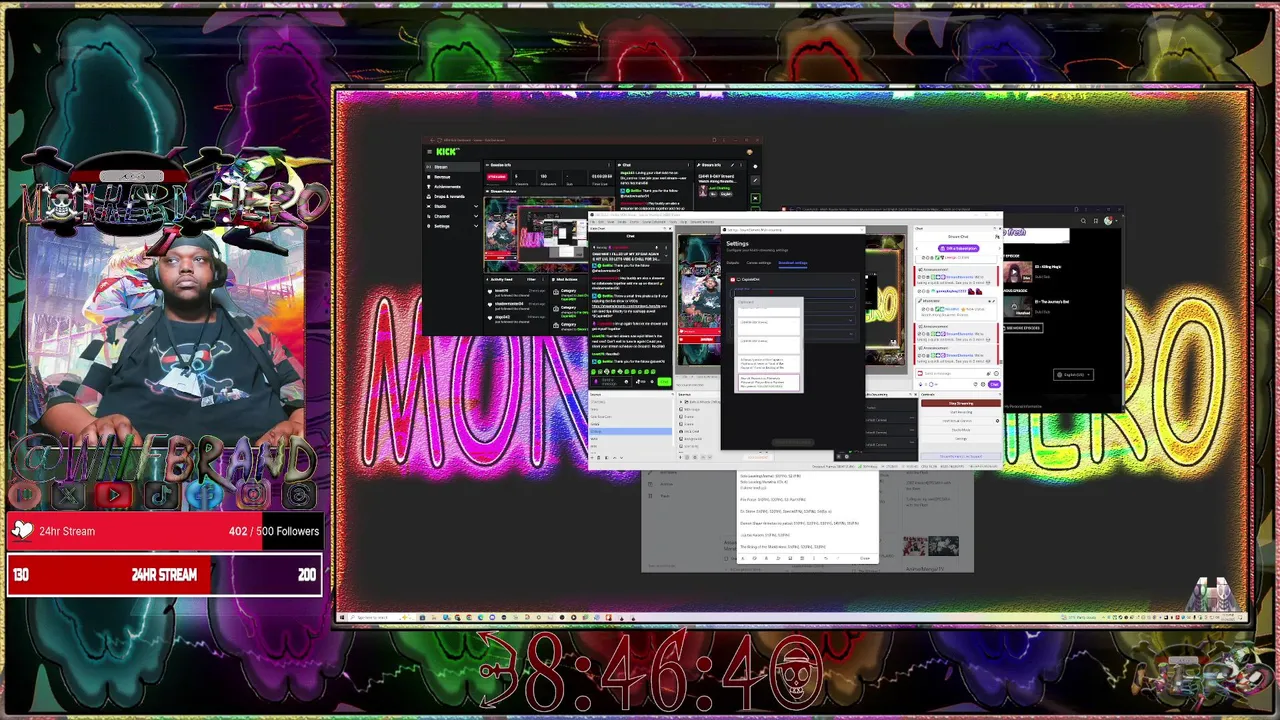Click the purple Chat send button
The height and width of the screenshot is (720, 1280).
pos(994,384)
